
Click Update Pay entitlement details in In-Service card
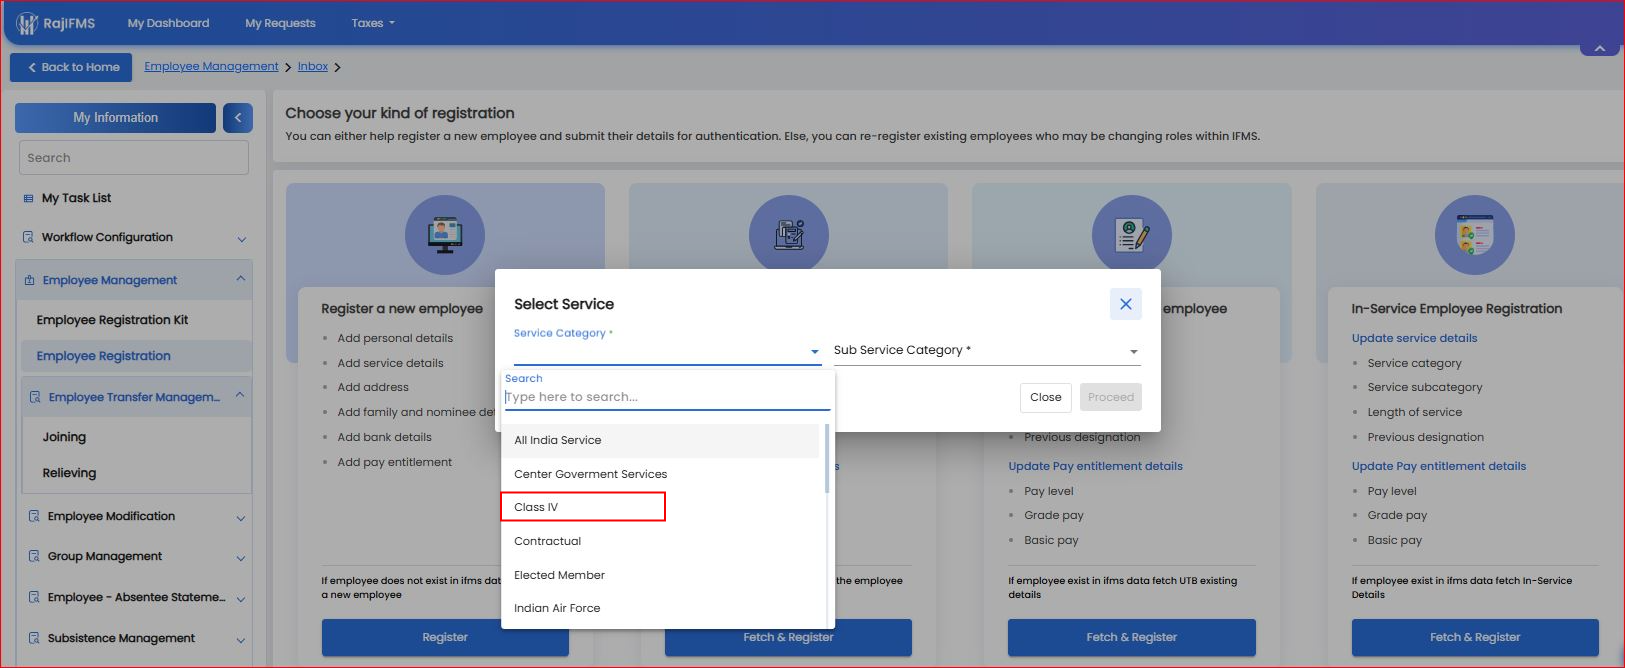1439,466
